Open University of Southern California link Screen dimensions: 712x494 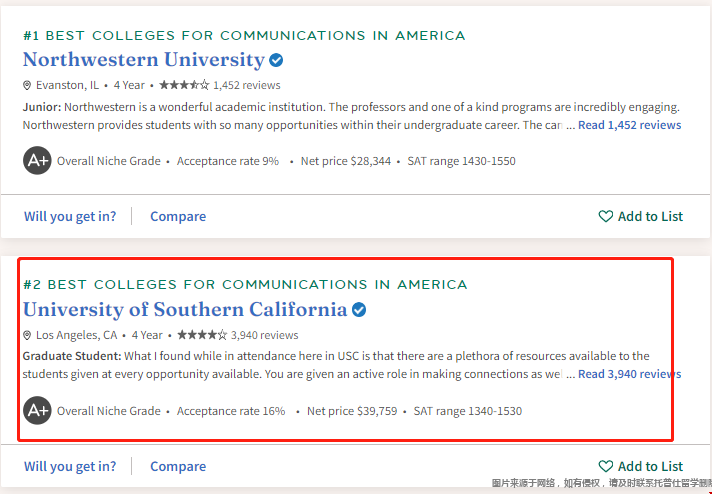[x=185, y=310]
